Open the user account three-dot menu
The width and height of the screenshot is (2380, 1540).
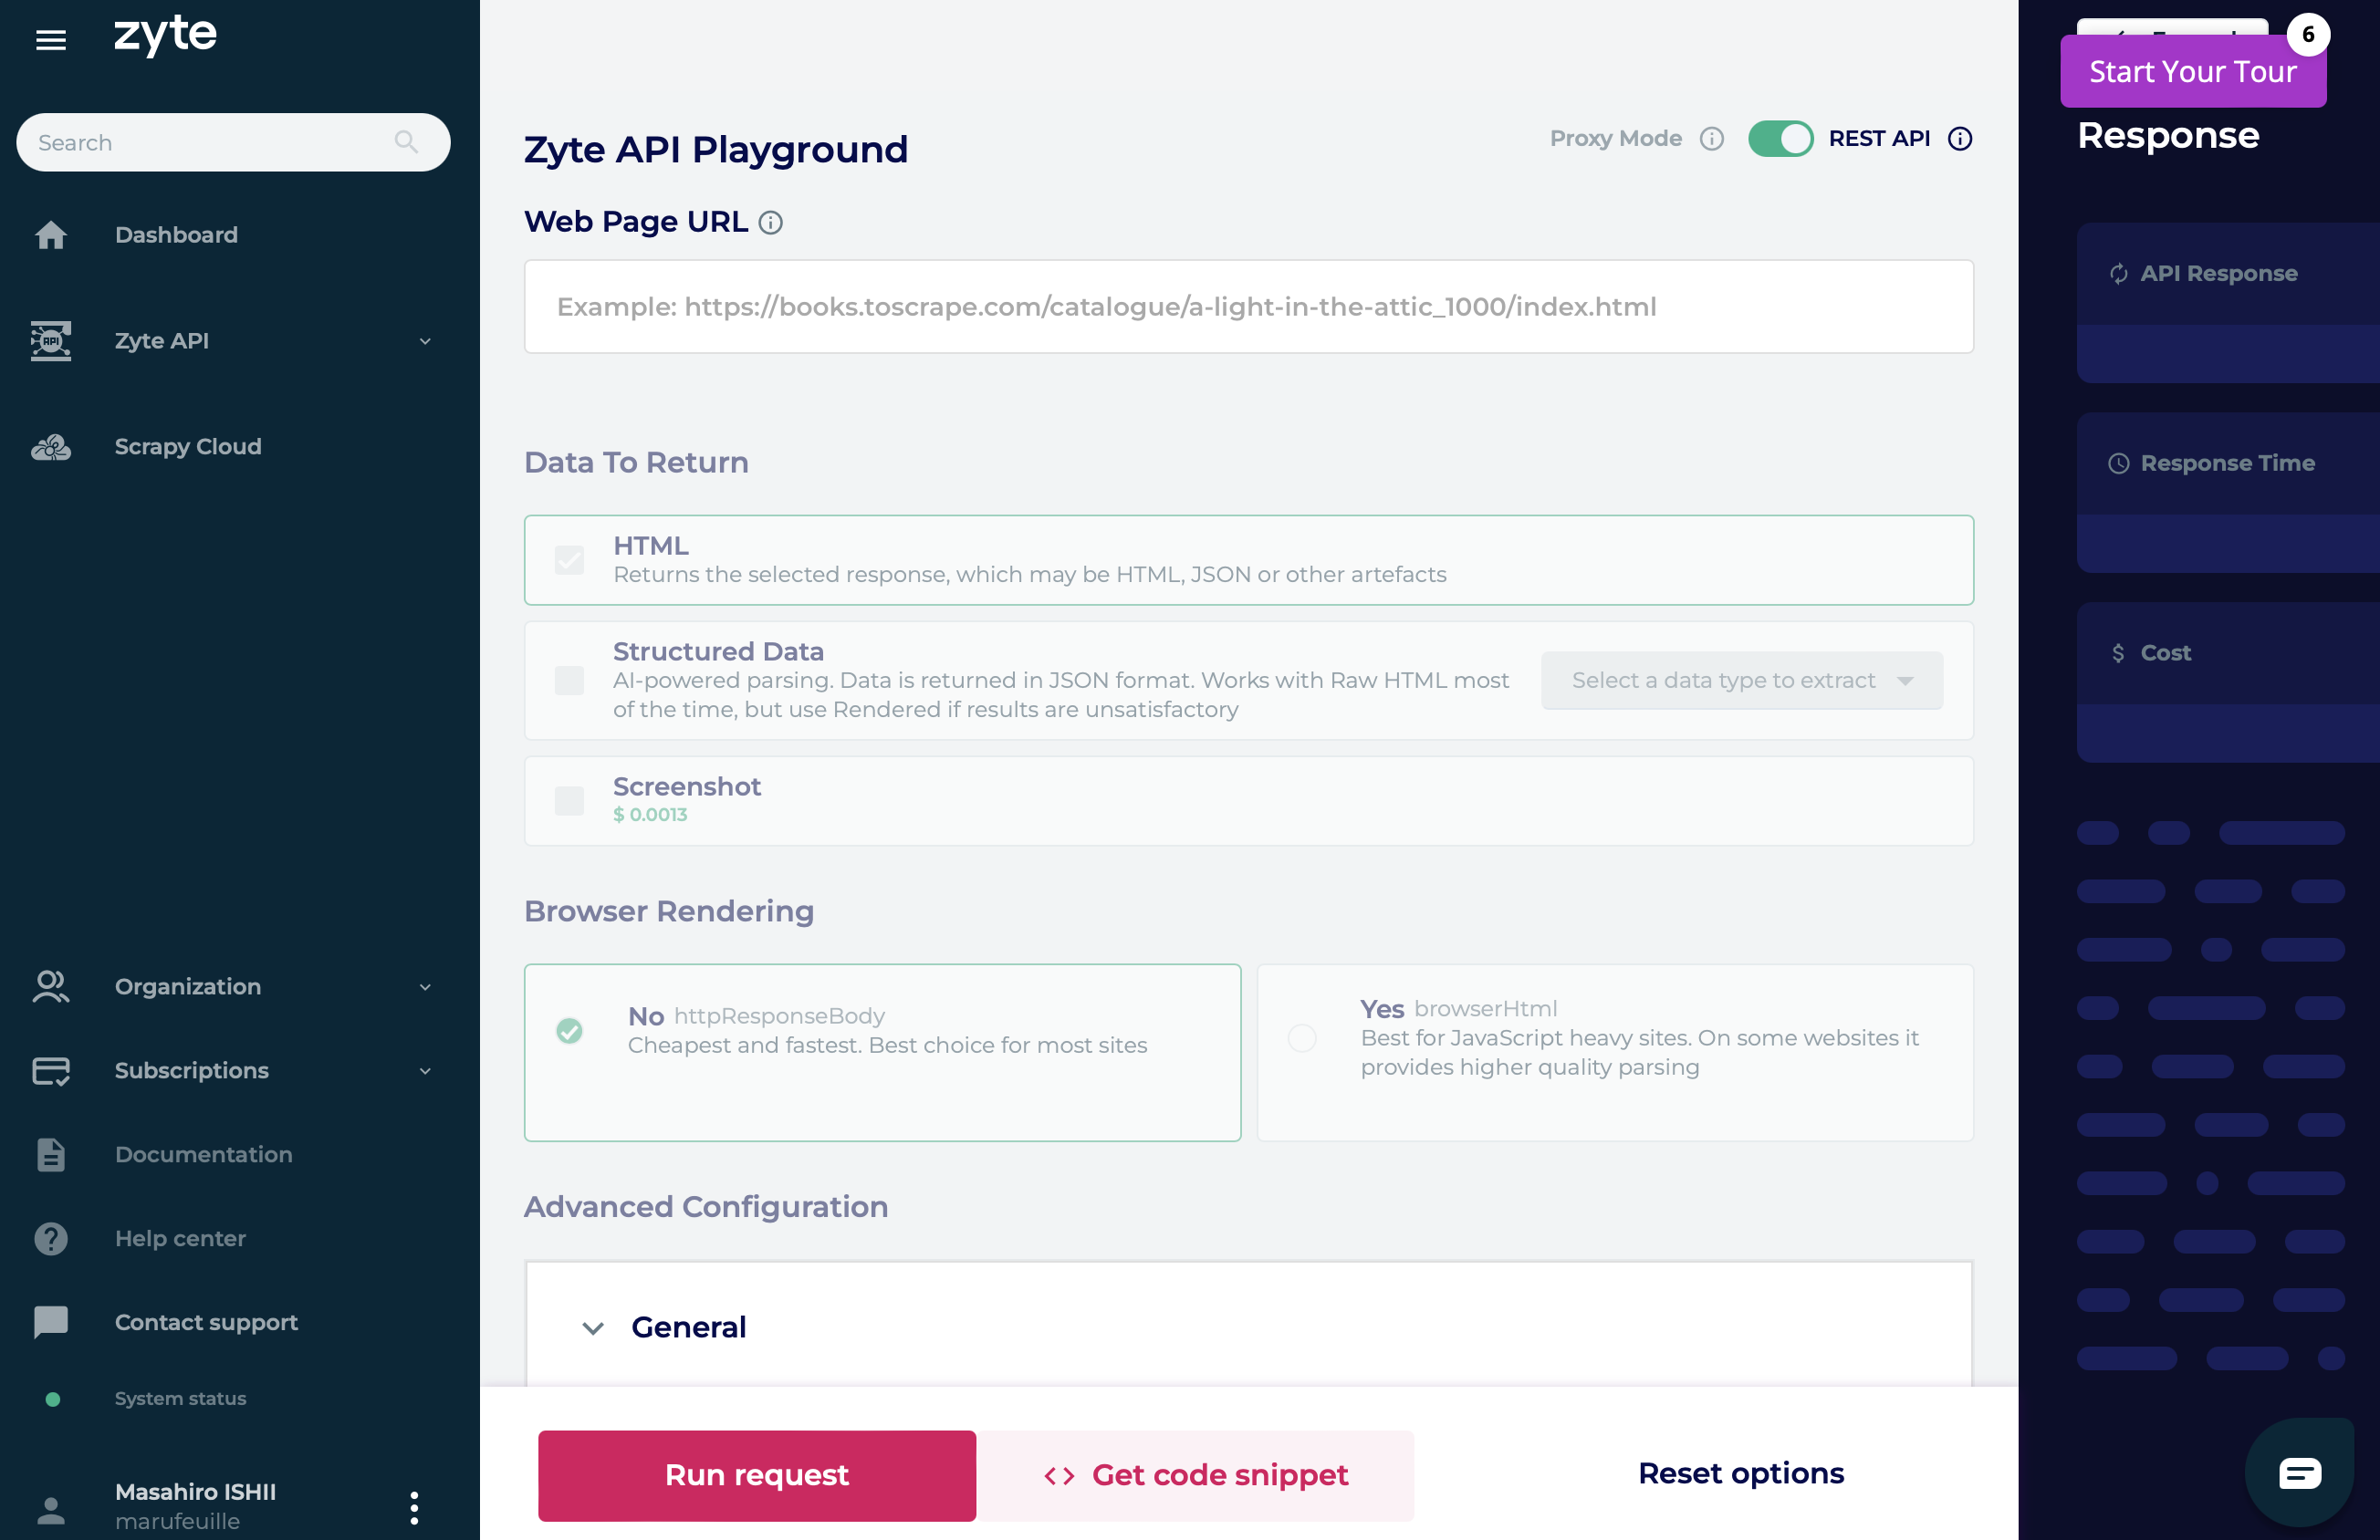pos(414,1507)
